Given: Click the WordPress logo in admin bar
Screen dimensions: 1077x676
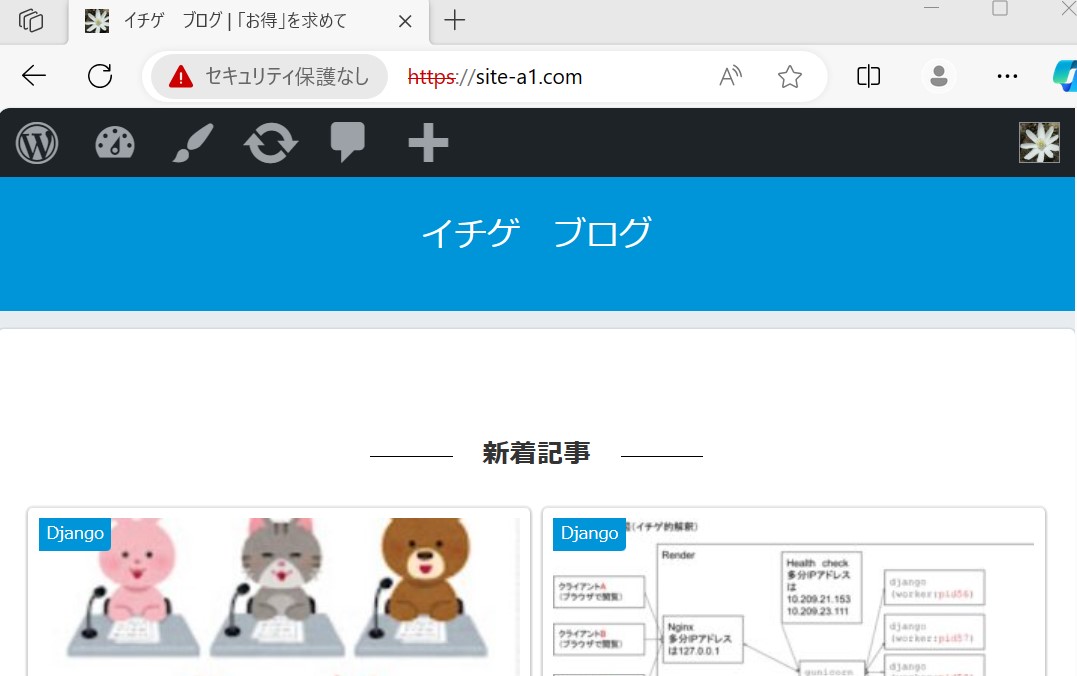Looking at the screenshot, I should [37, 144].
